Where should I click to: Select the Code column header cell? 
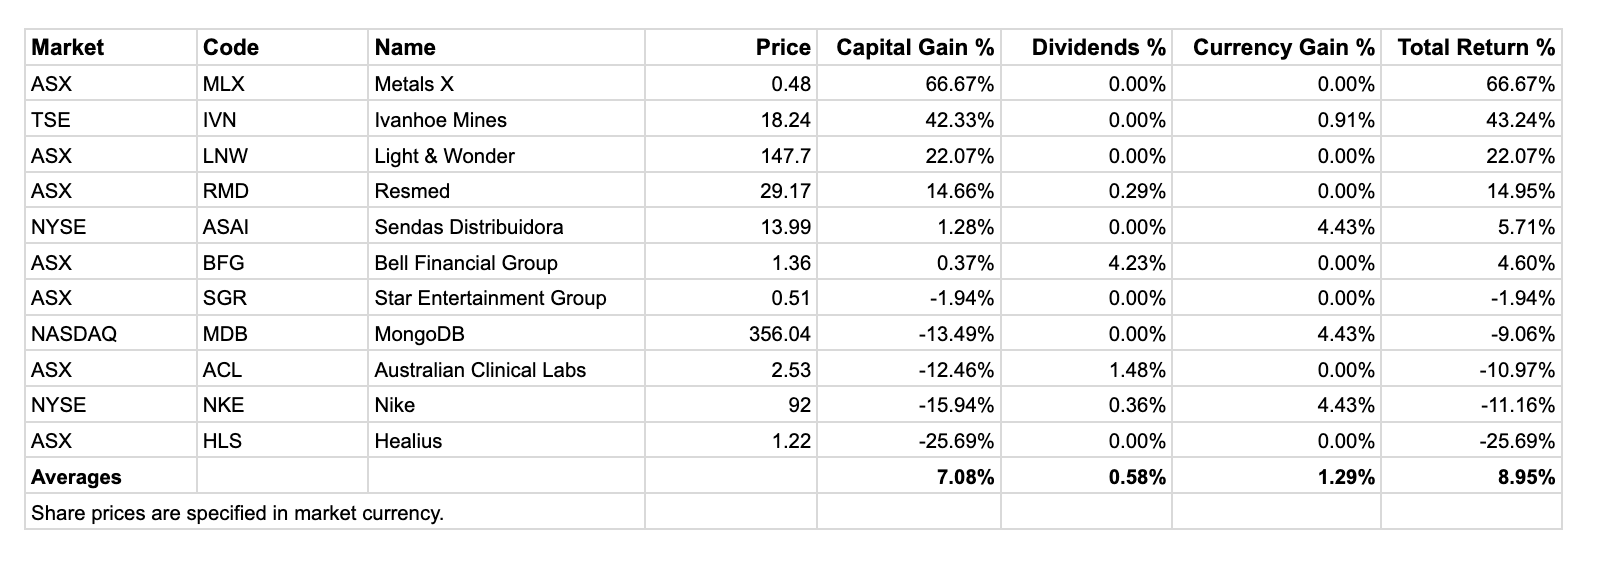[x=231, y=48]
